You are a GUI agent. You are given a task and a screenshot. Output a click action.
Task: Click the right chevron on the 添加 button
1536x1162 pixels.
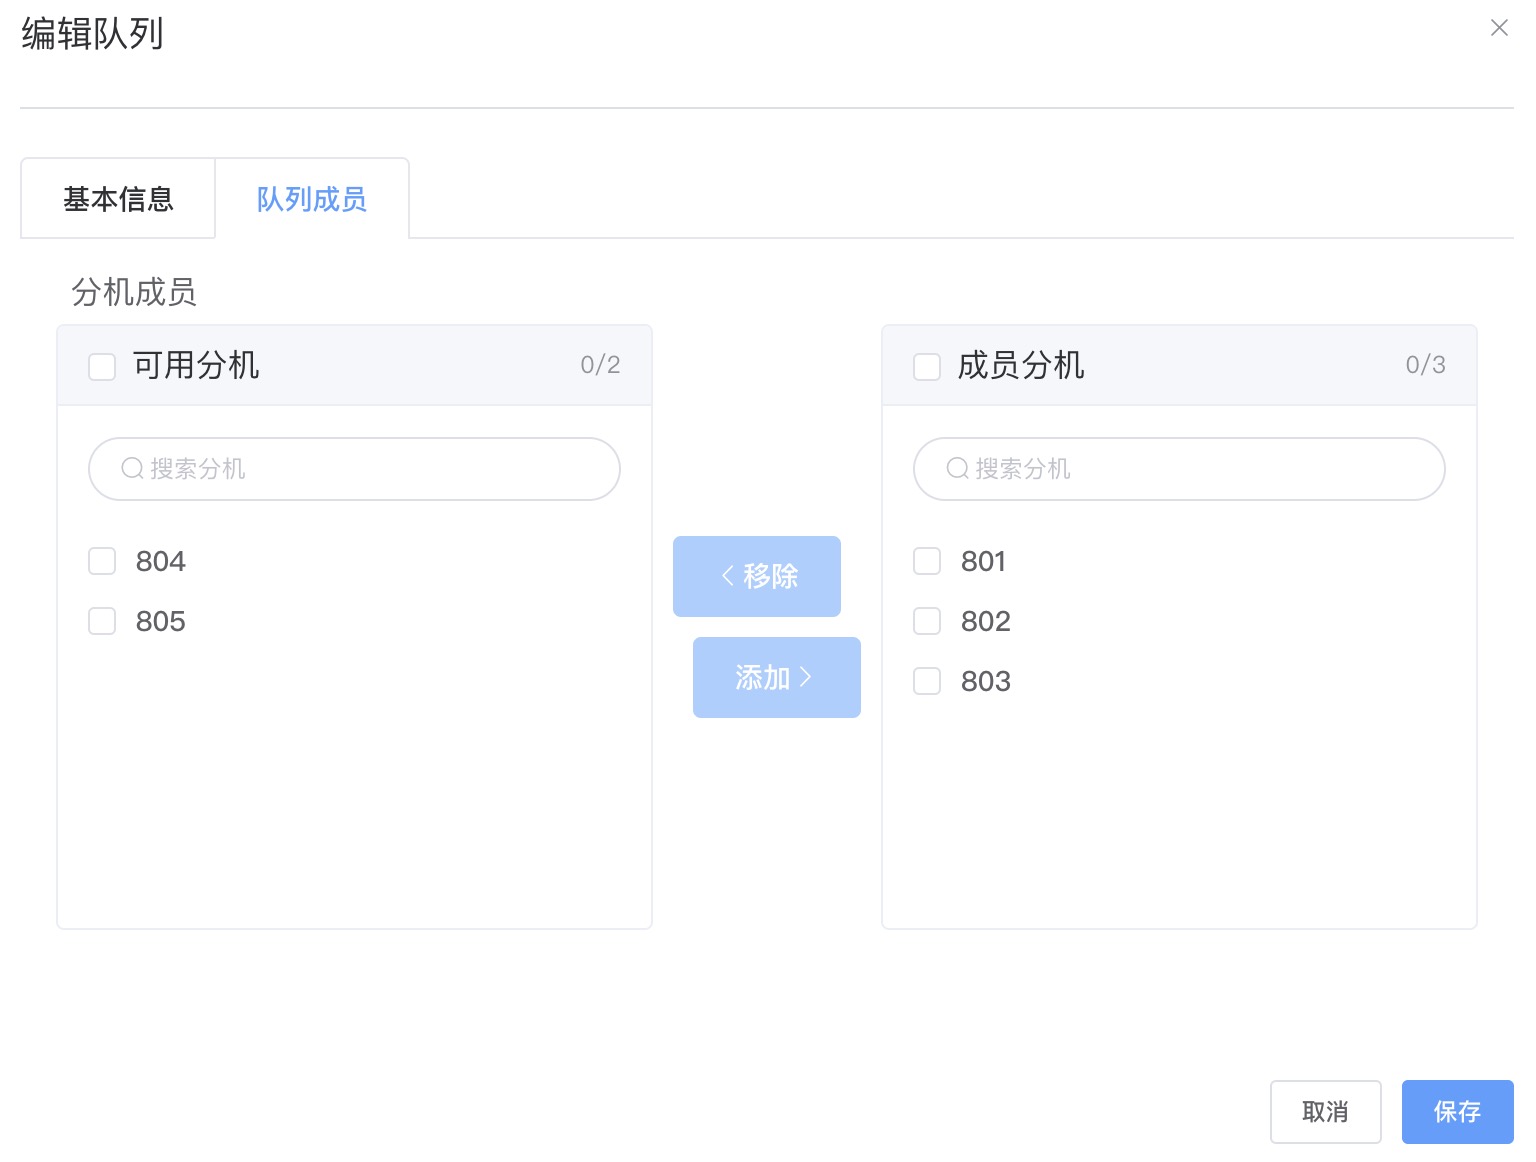pyautogui.click(x=807, y=677)
